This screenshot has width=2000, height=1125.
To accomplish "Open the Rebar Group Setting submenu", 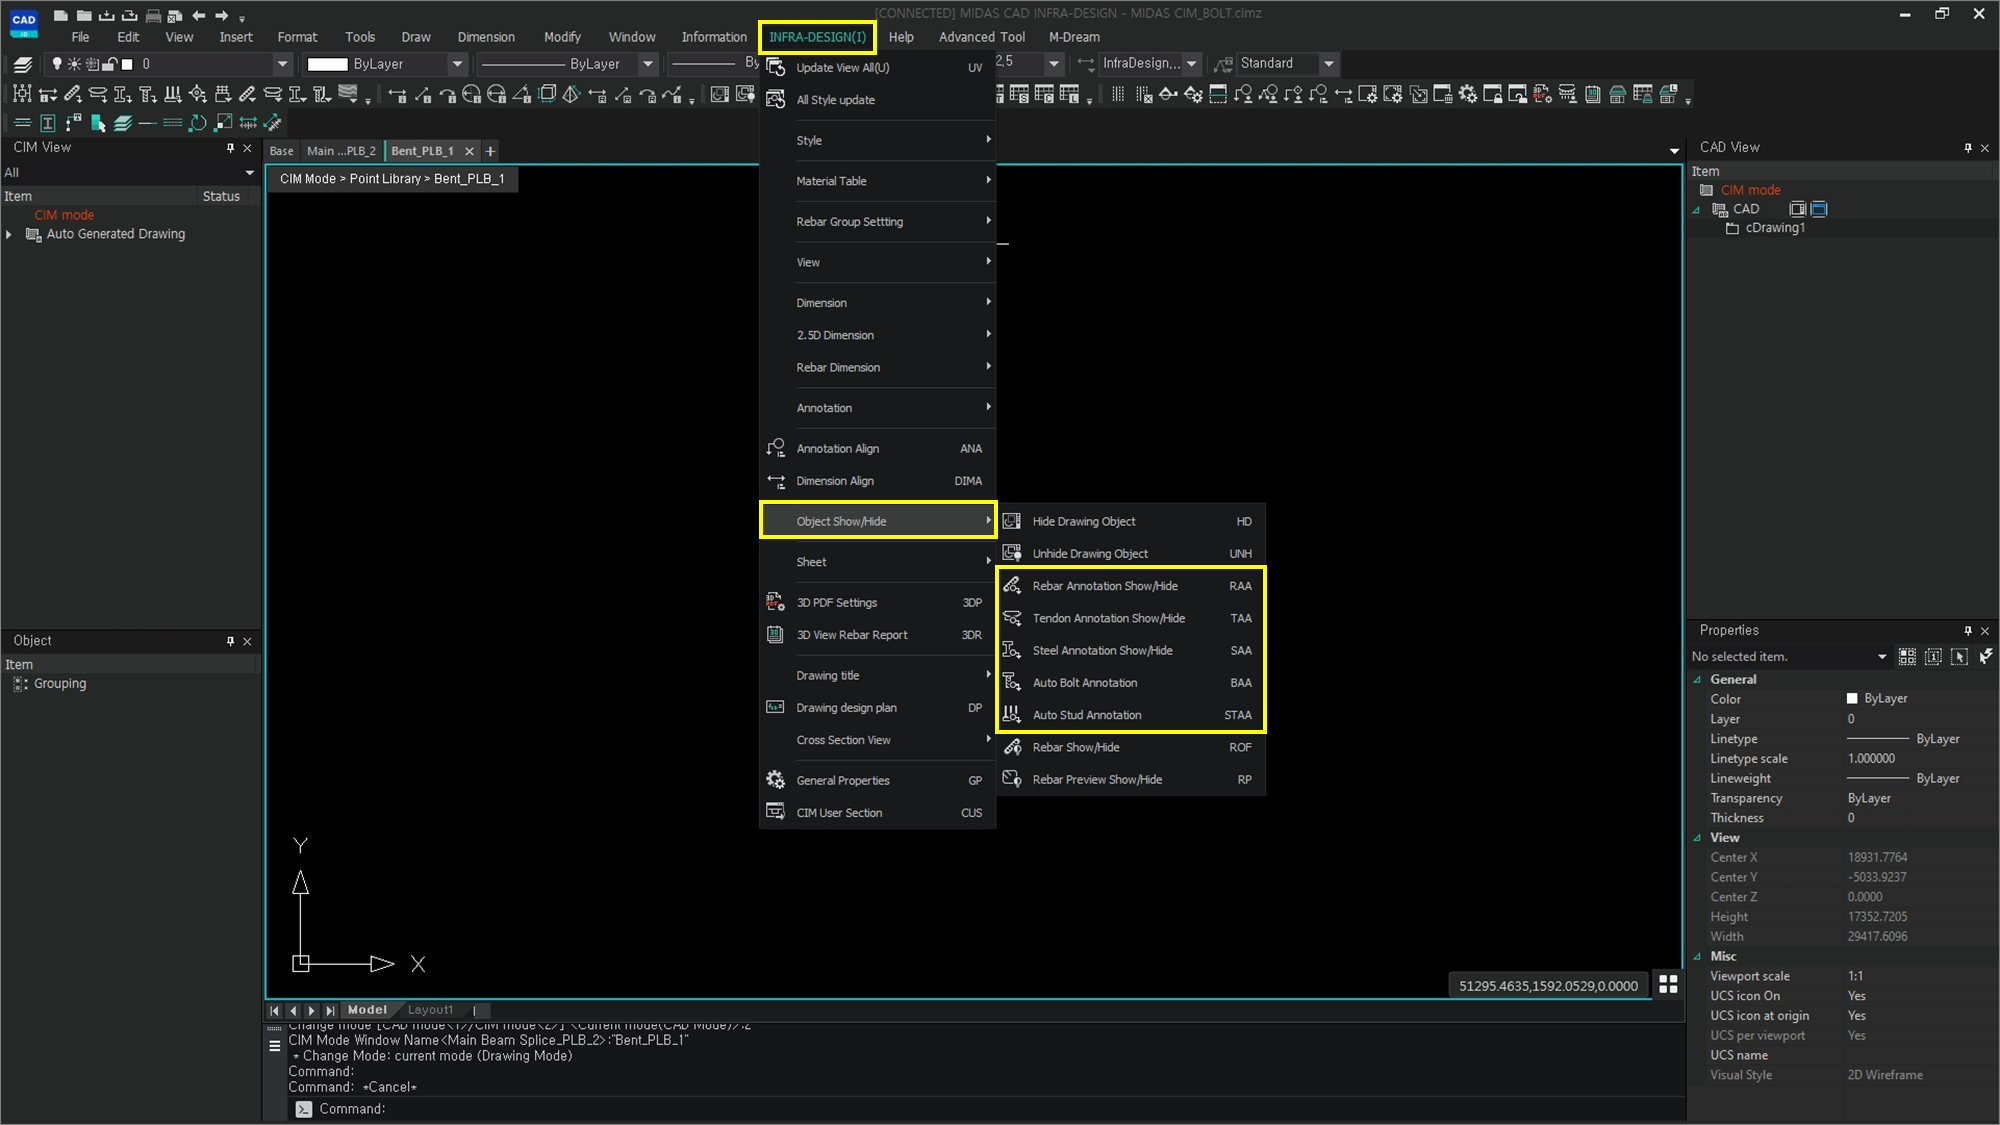I will [x=878, y=222].
